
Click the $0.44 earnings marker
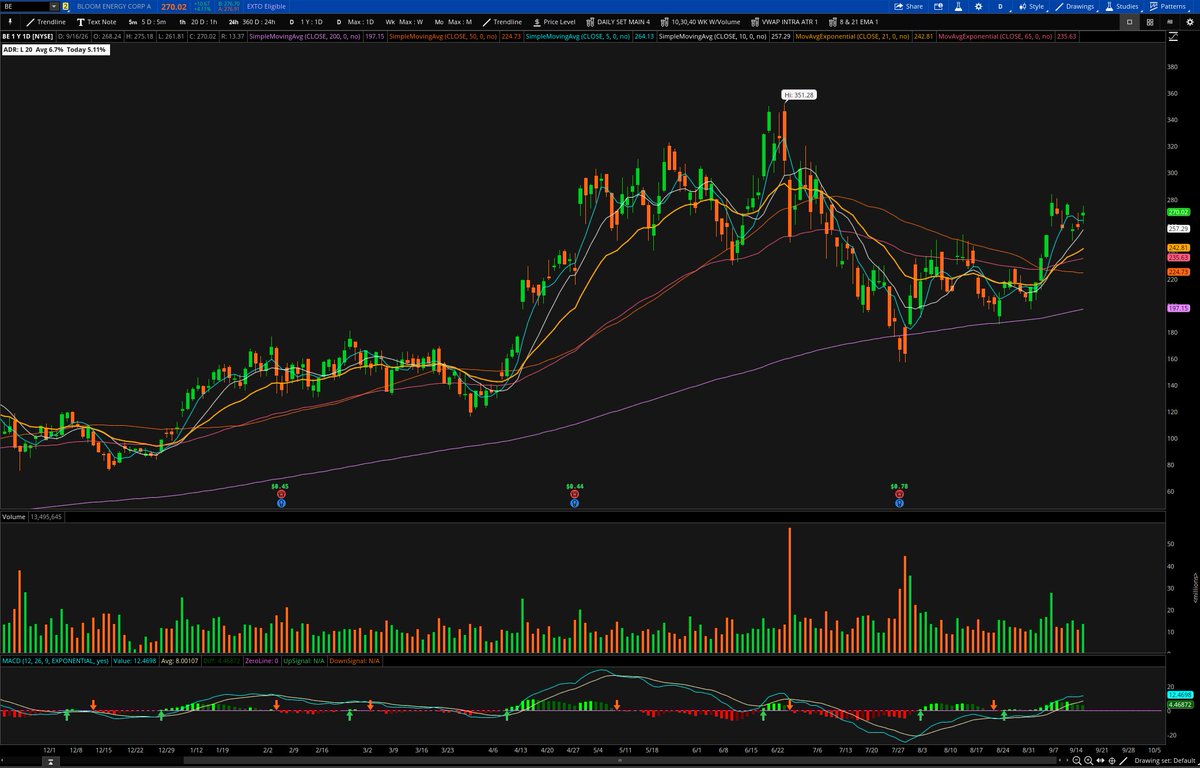coord(574,488)
